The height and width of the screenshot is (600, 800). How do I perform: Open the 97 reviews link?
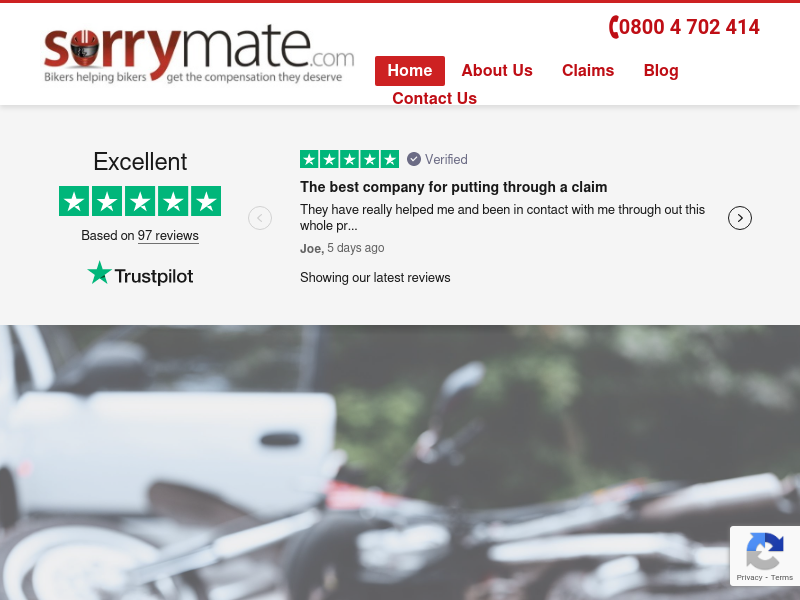click(168, 236)
